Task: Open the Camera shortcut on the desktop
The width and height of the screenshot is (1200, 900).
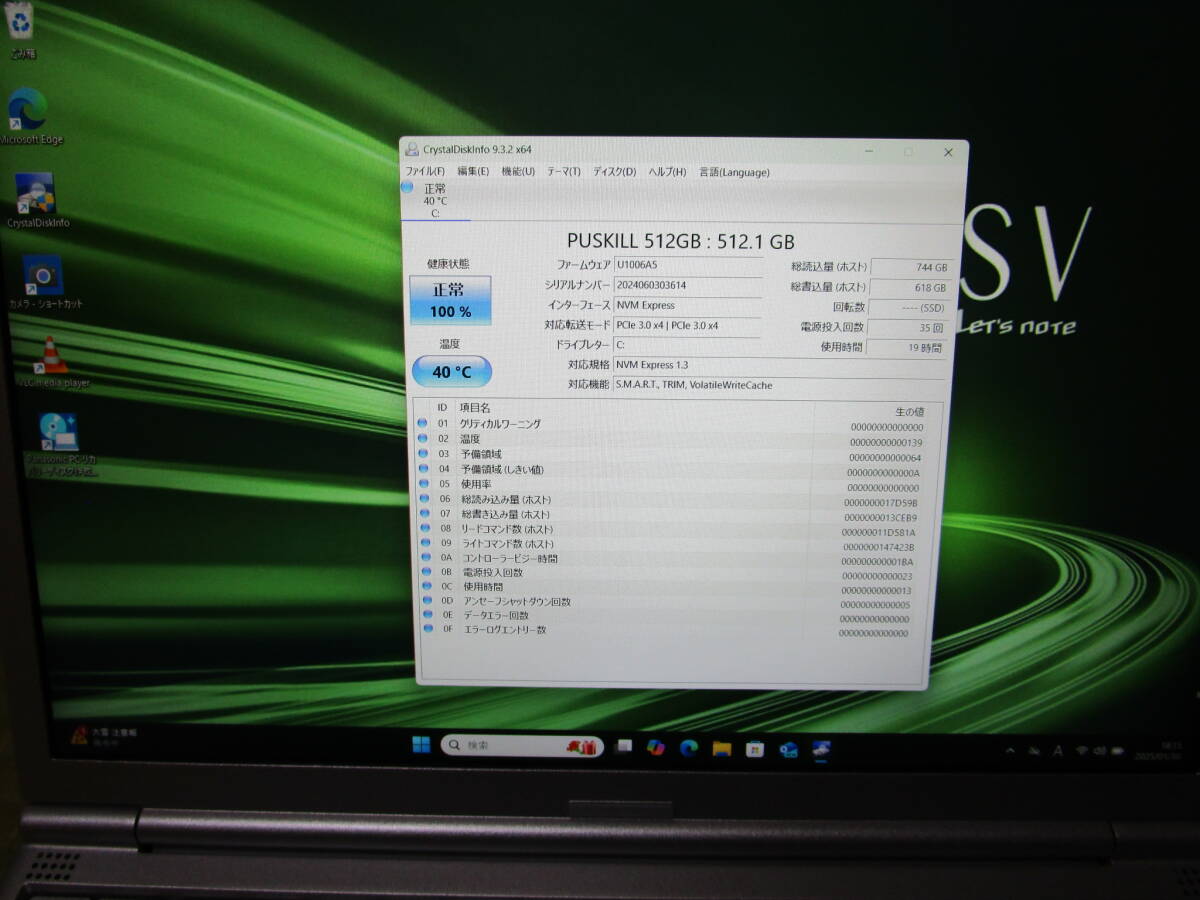Action: coord(44,282)
